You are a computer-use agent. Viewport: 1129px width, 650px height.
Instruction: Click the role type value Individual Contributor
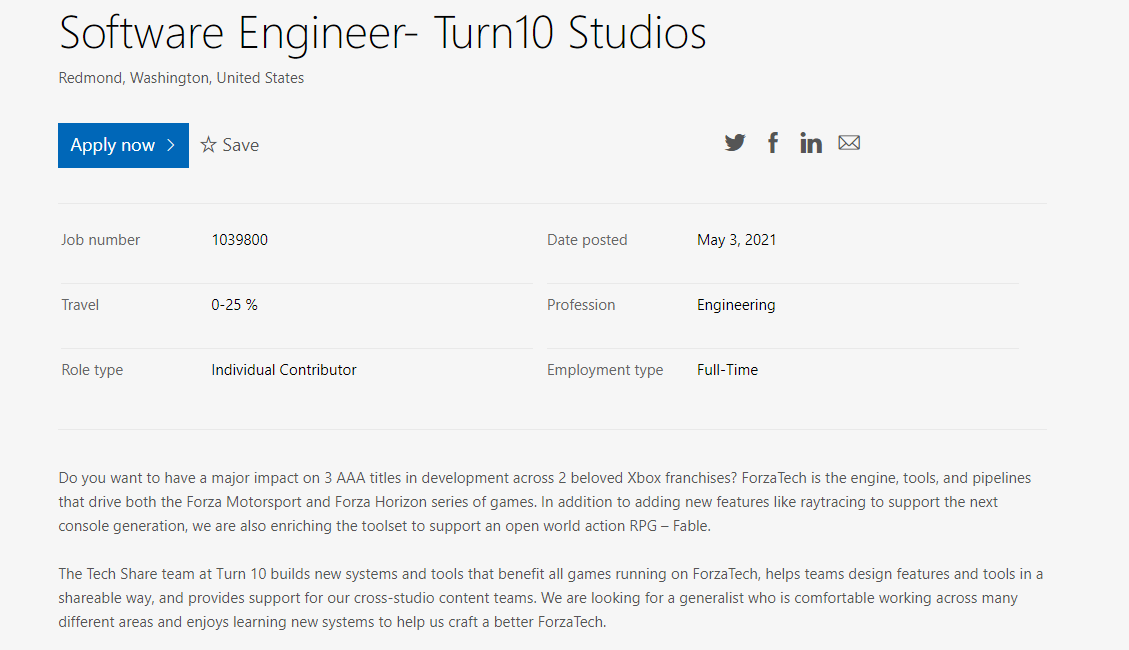pos(284,370)
